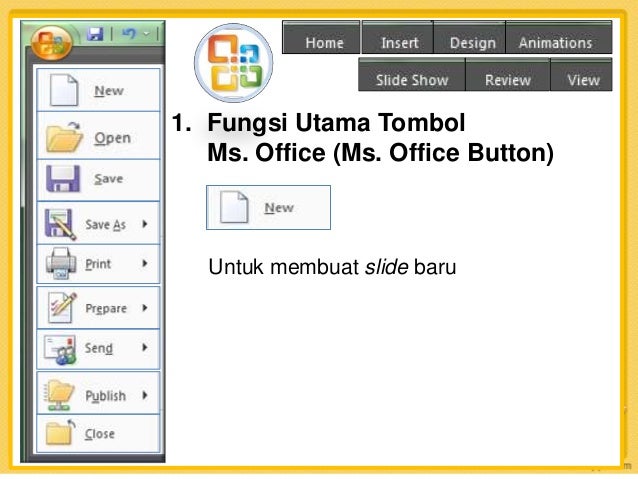This screenshot has width=638, height=479.
Task: Select the Prepare menu entry
Action: (98, 308)
